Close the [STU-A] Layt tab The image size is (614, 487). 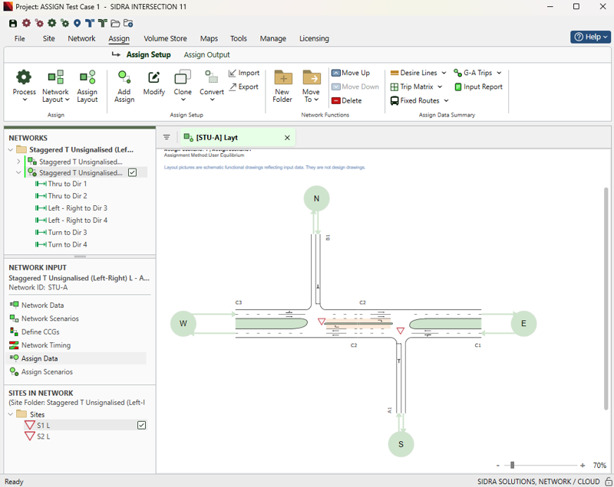pyautogui.click(x=287, y=137)
